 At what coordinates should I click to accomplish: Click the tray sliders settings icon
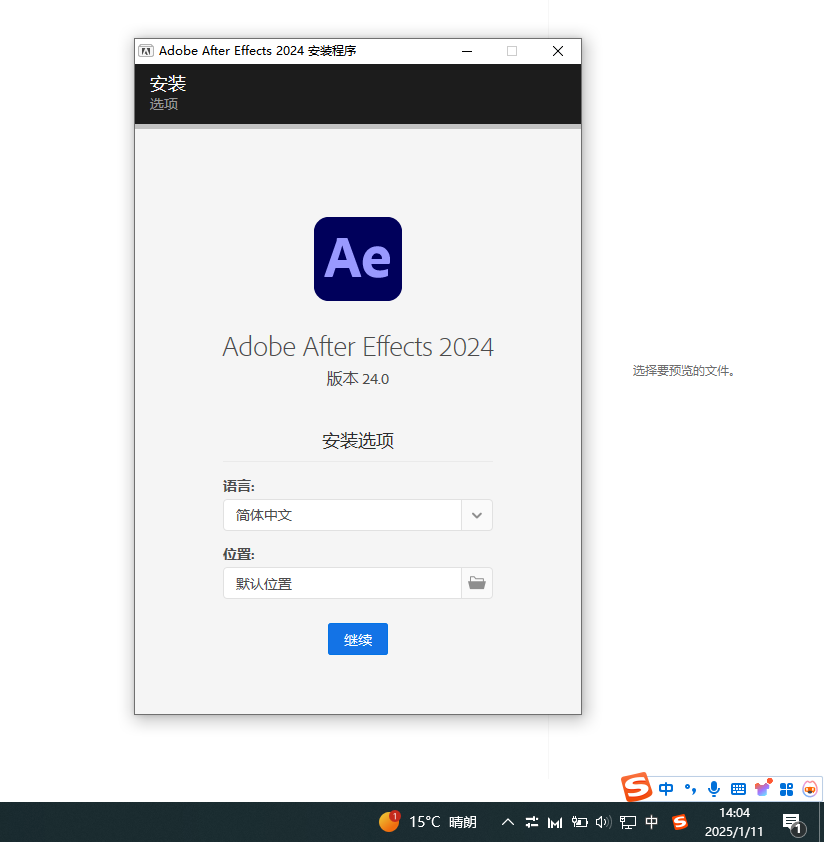[532, 822]
